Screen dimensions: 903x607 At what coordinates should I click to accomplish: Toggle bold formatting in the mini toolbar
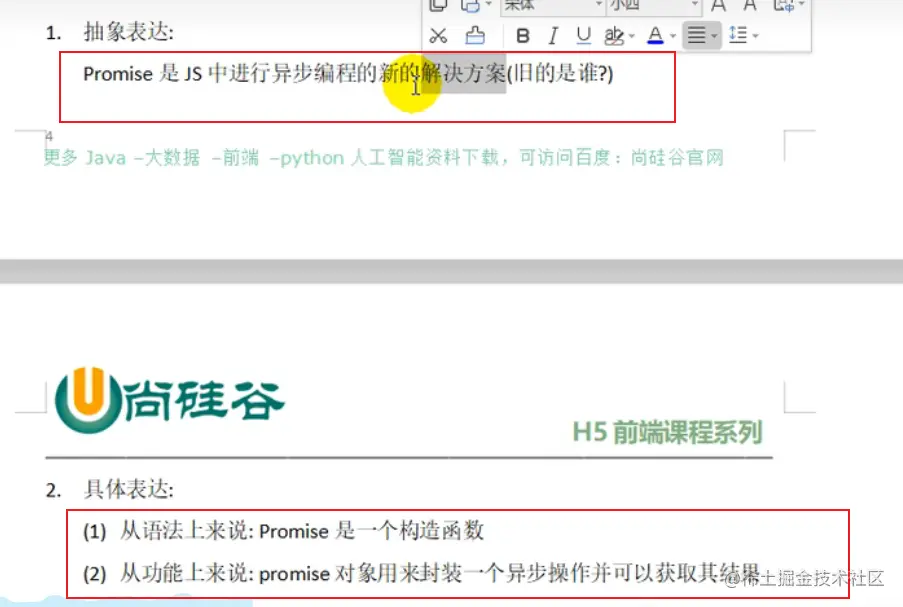[x=523, y=36]
